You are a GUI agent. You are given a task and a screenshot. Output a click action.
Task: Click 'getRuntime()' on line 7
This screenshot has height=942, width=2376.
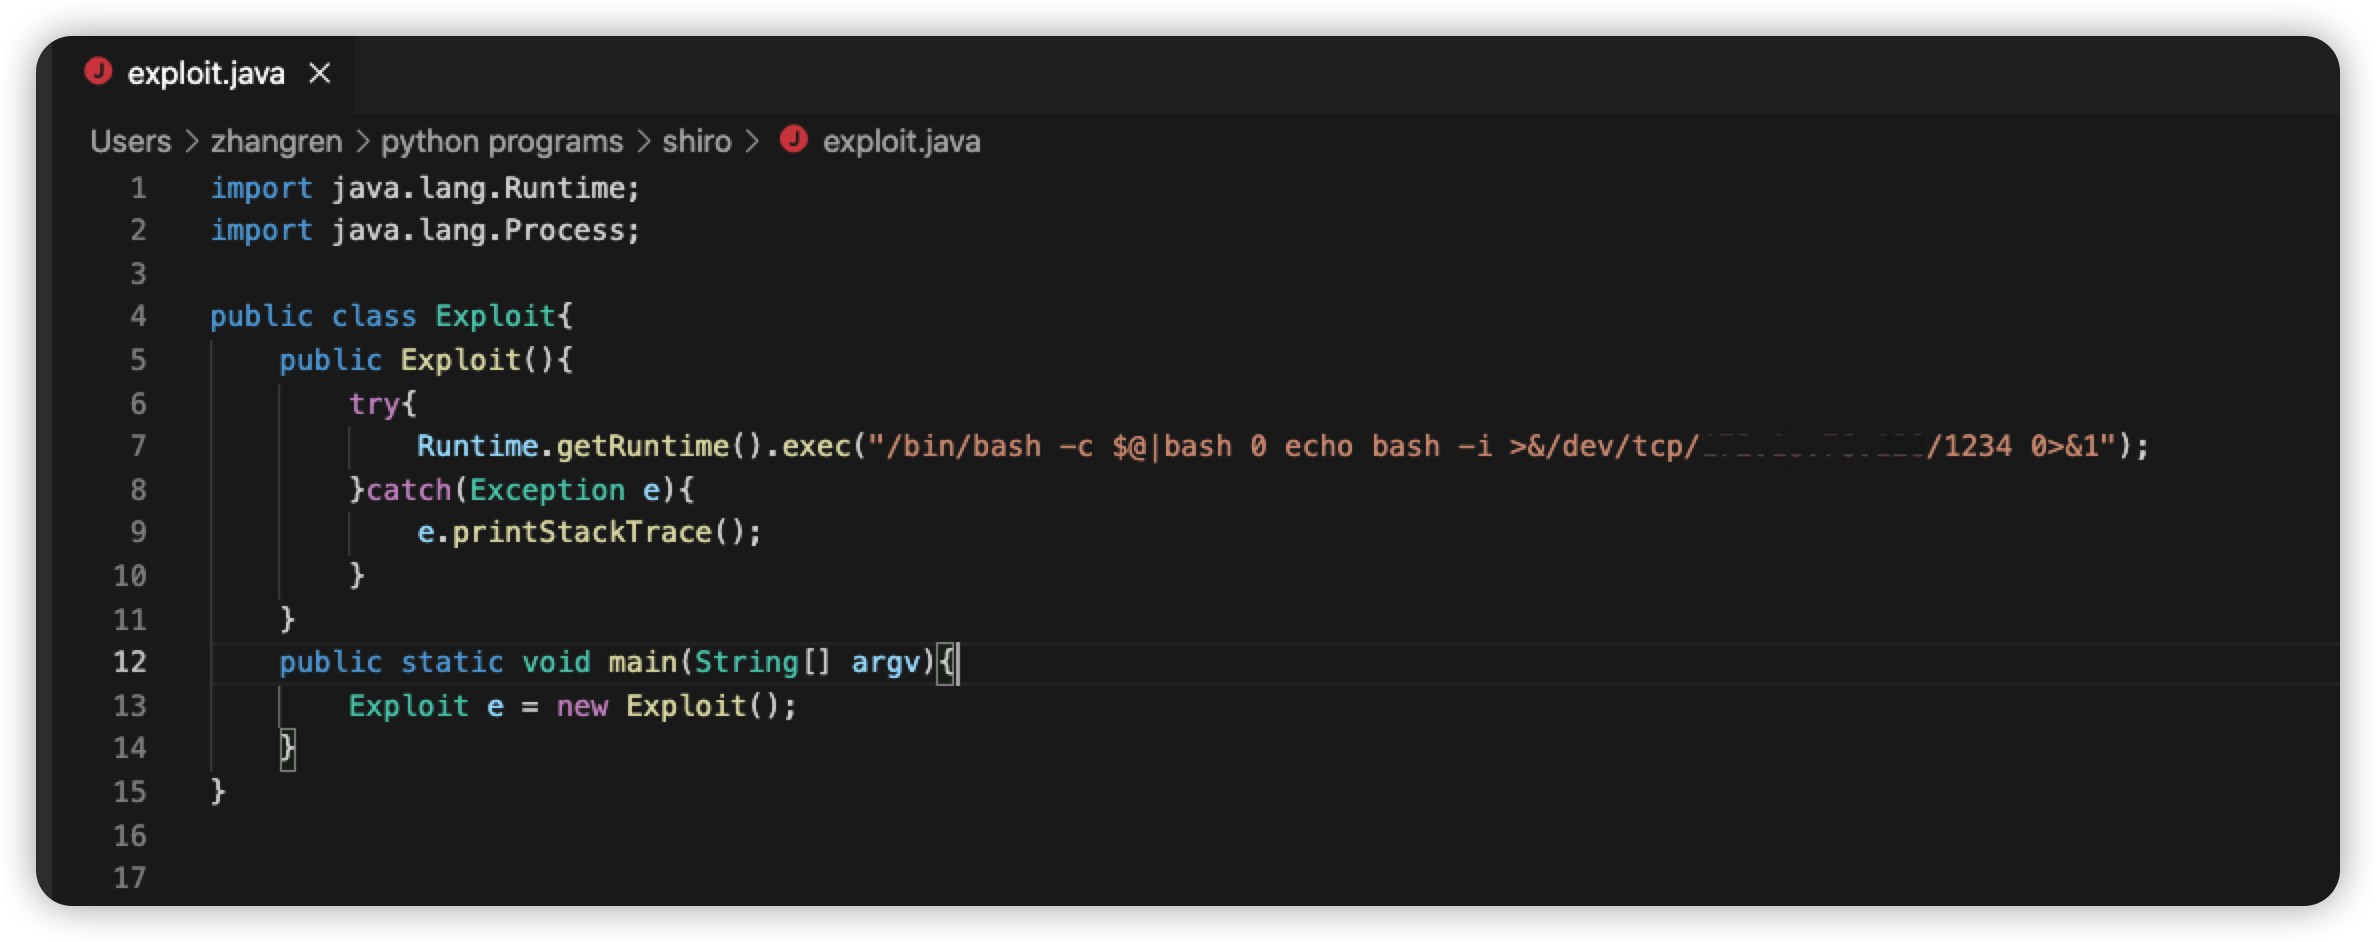pyautogui.click(x=659, y=446)
